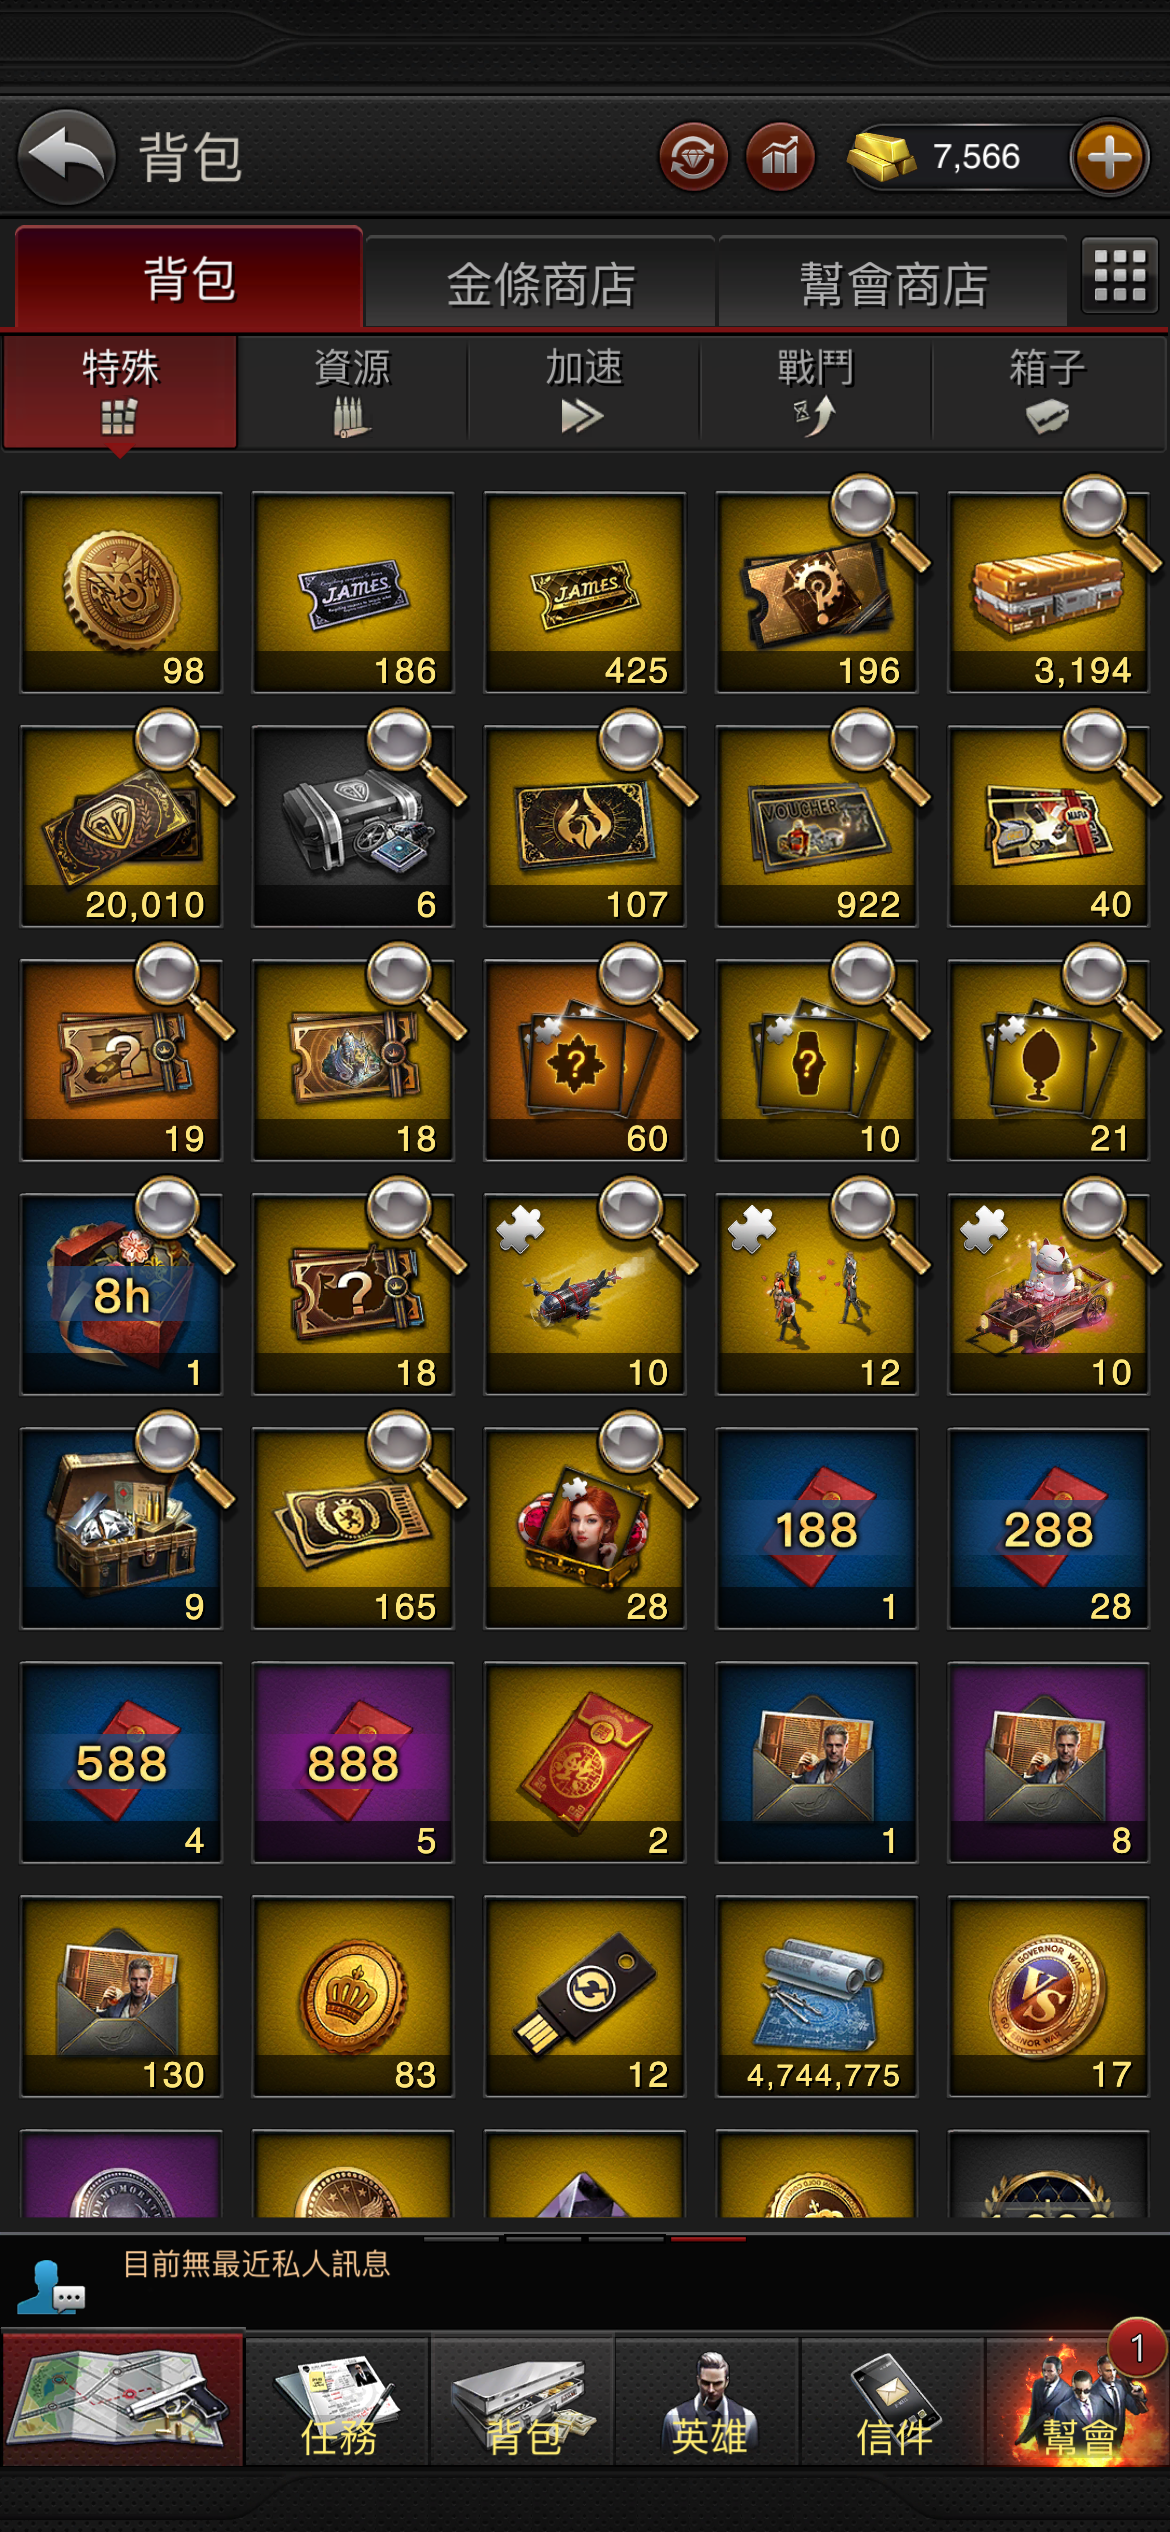This screenshot has height=2532, width=1170.
Task: Select the blueprint item with 4,744,775
Action: pyautogui.click(x=817, y=1996)
